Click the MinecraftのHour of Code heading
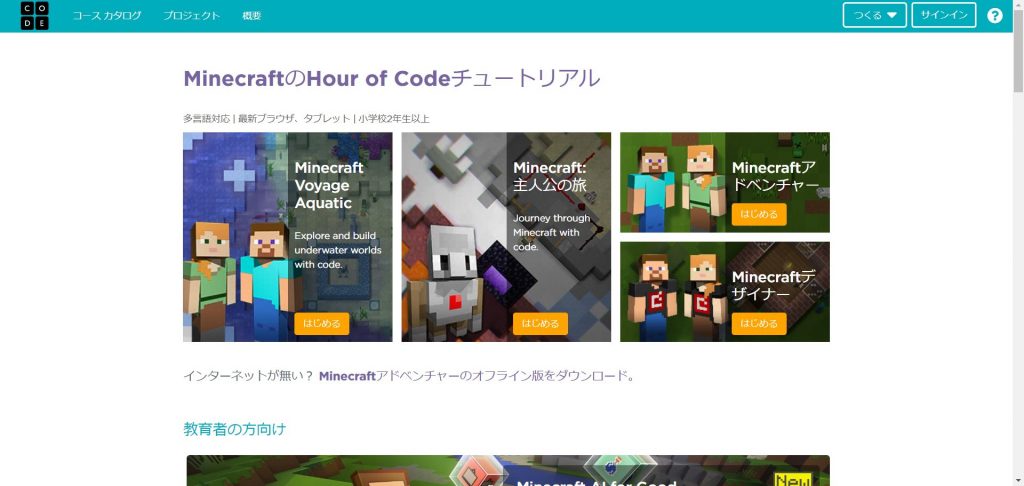Image resolution: width=1024 pixels, height=486 pixels. pos(392,78)
